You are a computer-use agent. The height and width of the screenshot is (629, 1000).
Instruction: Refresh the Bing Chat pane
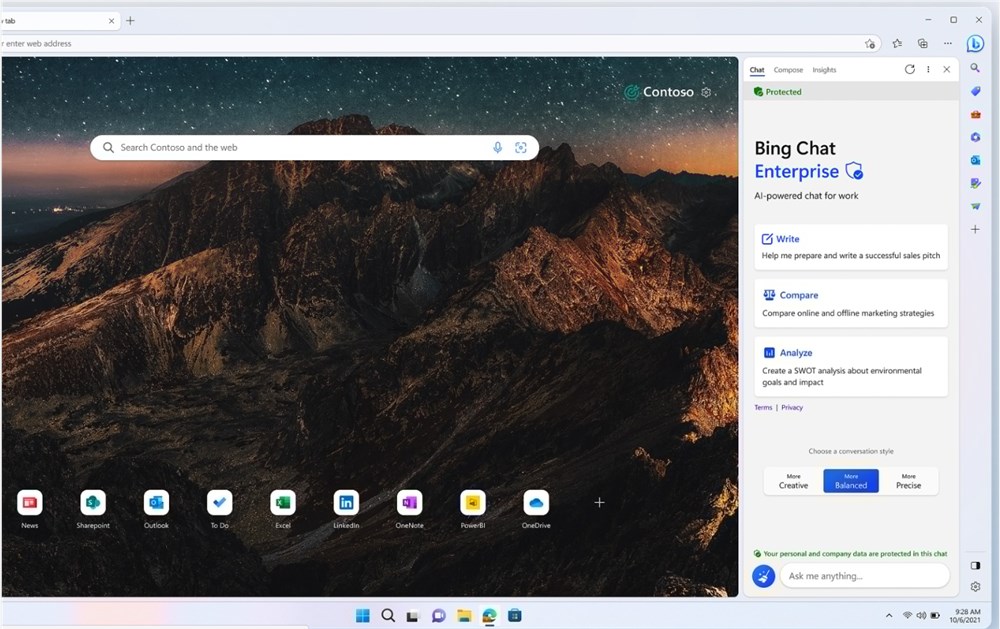909,70
